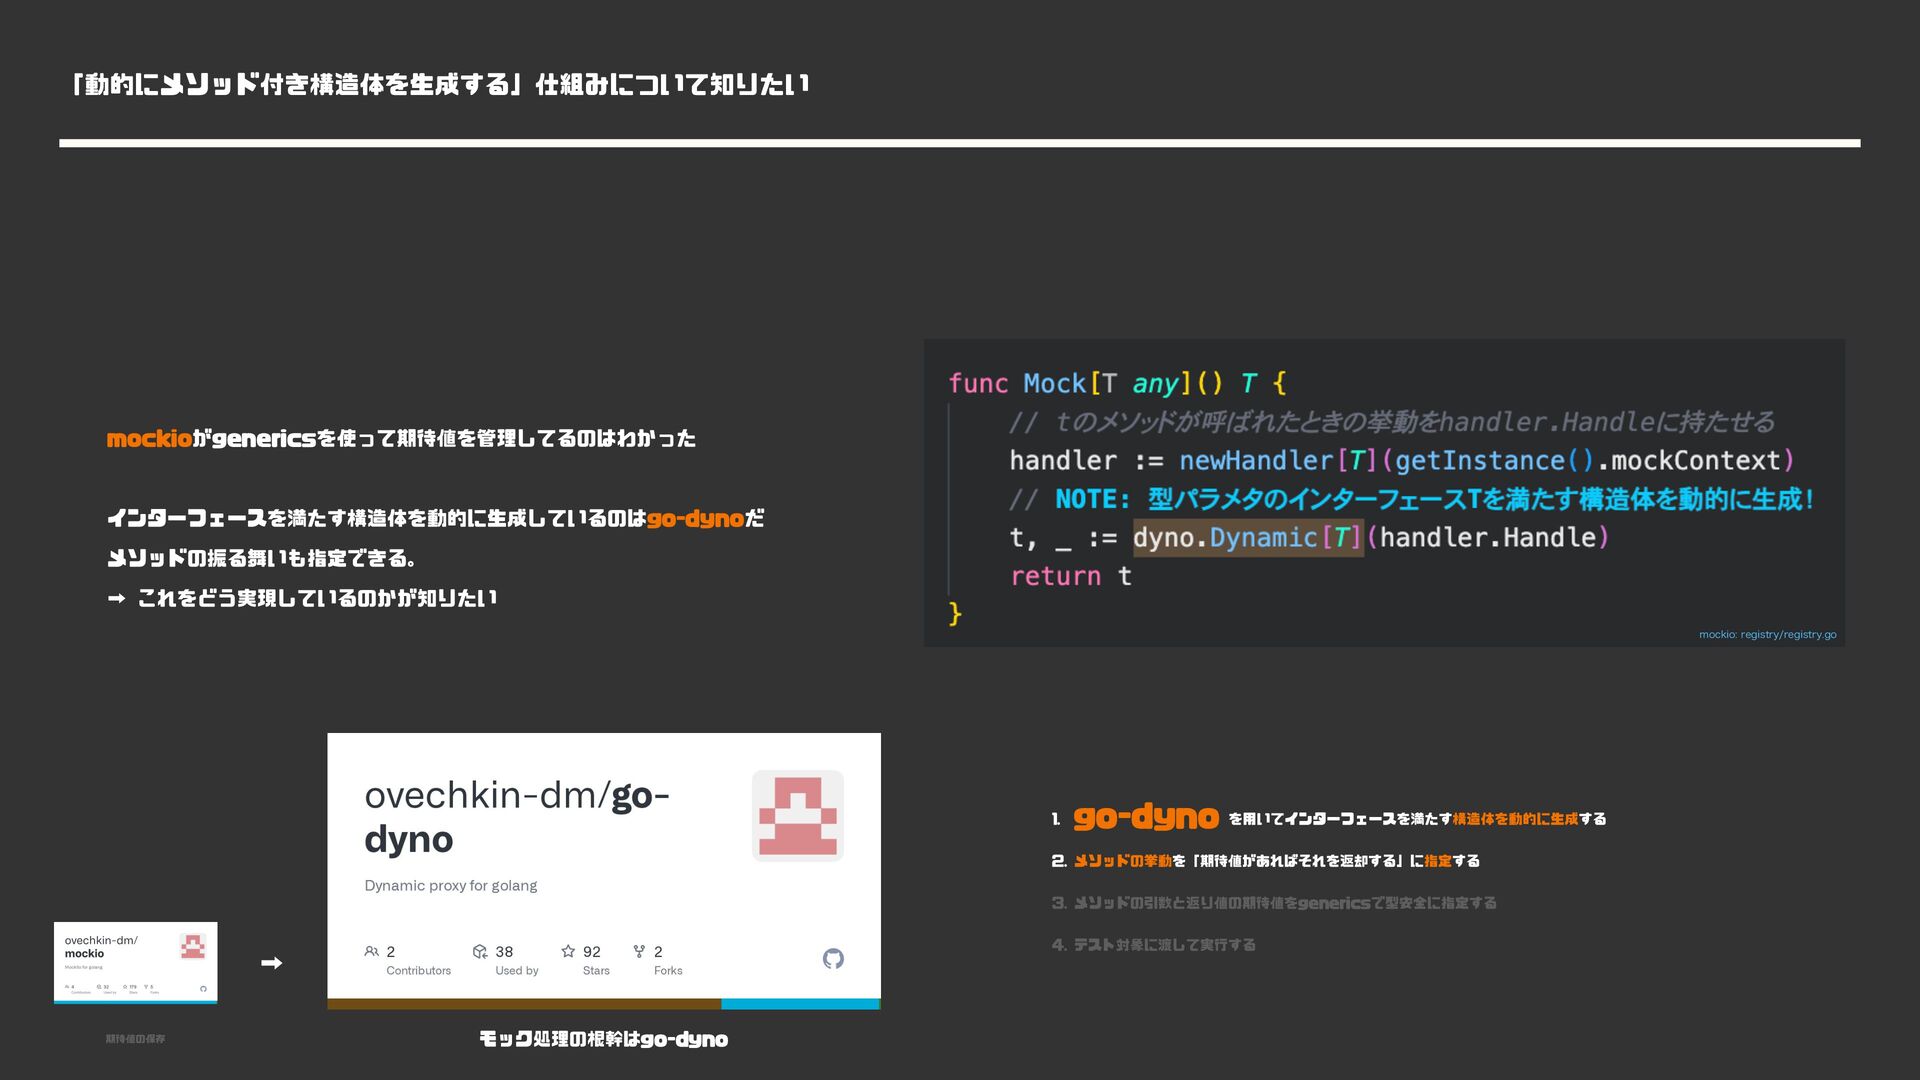Click the 'Forks' label
Viewport: 1920px width, 1080px height.
(668, 970)
